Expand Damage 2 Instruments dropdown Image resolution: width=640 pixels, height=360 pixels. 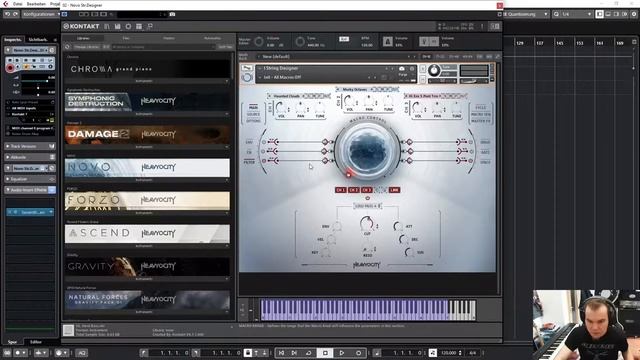tap(147, 147)
